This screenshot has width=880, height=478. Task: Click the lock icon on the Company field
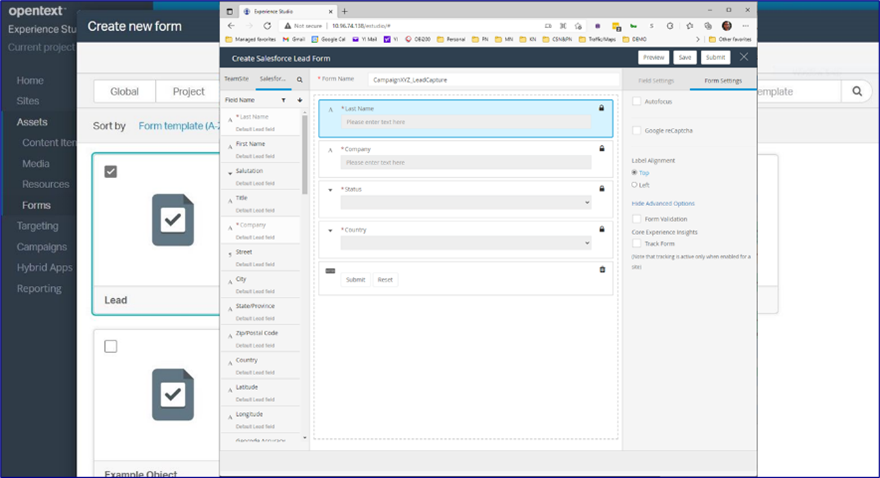pos(602,148)
